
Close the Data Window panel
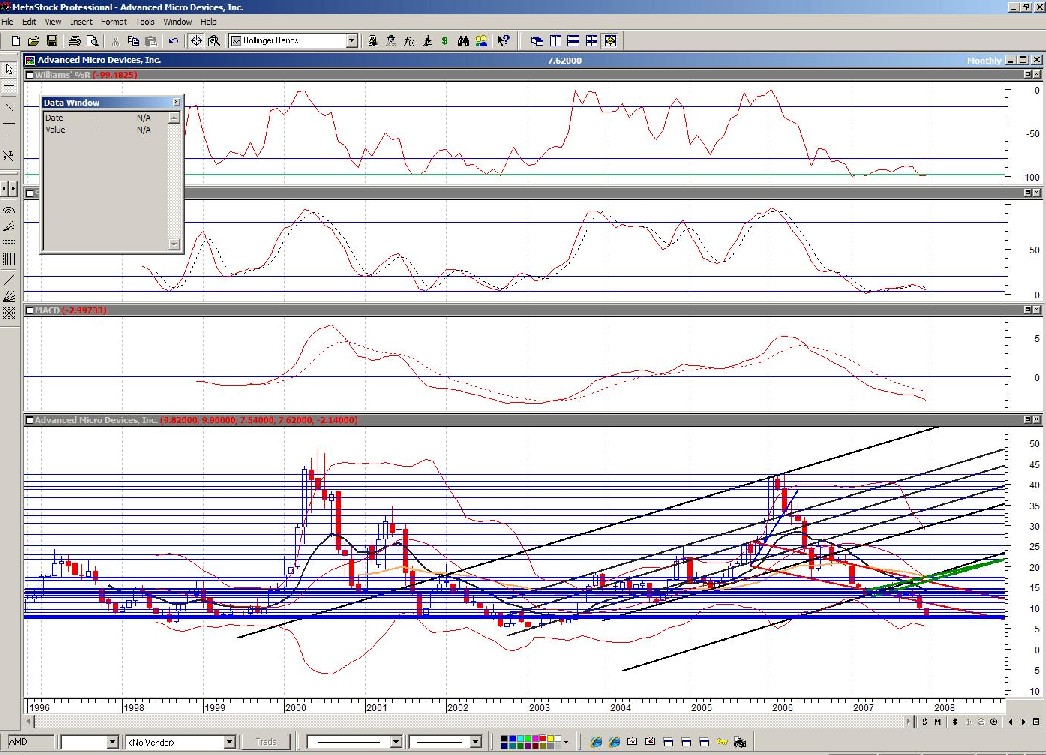pyautogui.click(x=176, y=102)
